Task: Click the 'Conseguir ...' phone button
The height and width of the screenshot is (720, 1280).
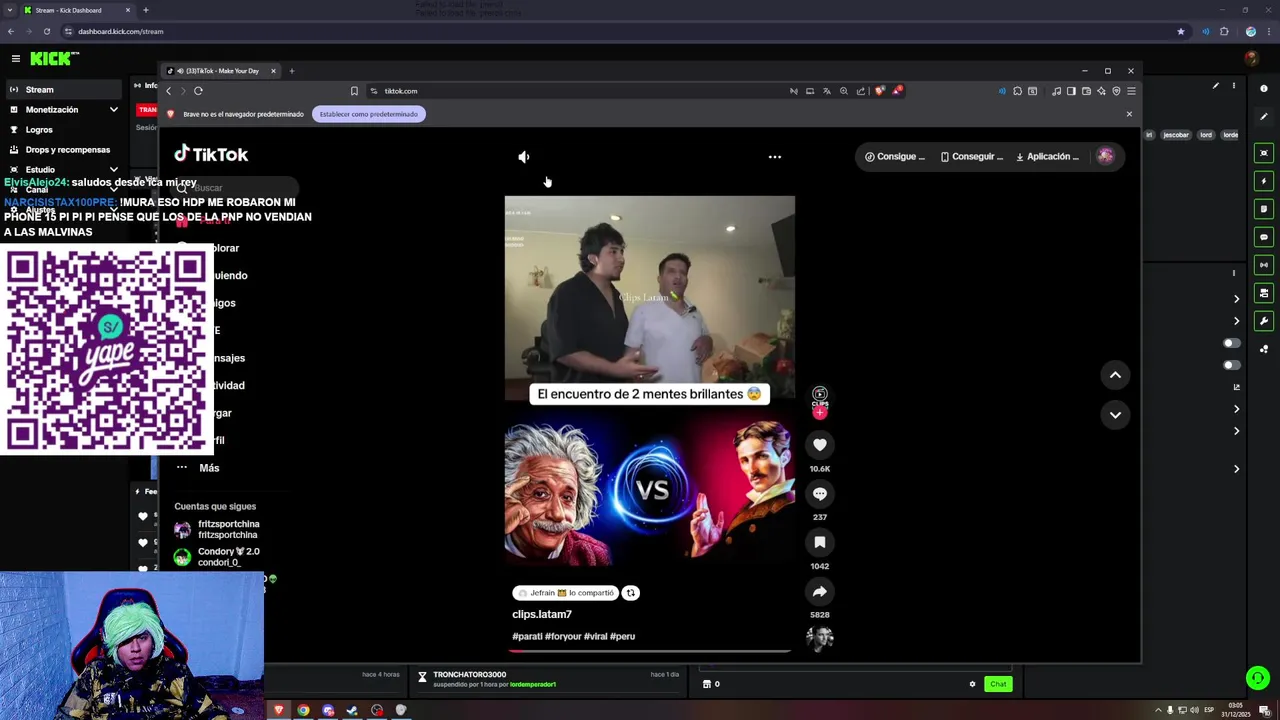Action: (972, 157)
